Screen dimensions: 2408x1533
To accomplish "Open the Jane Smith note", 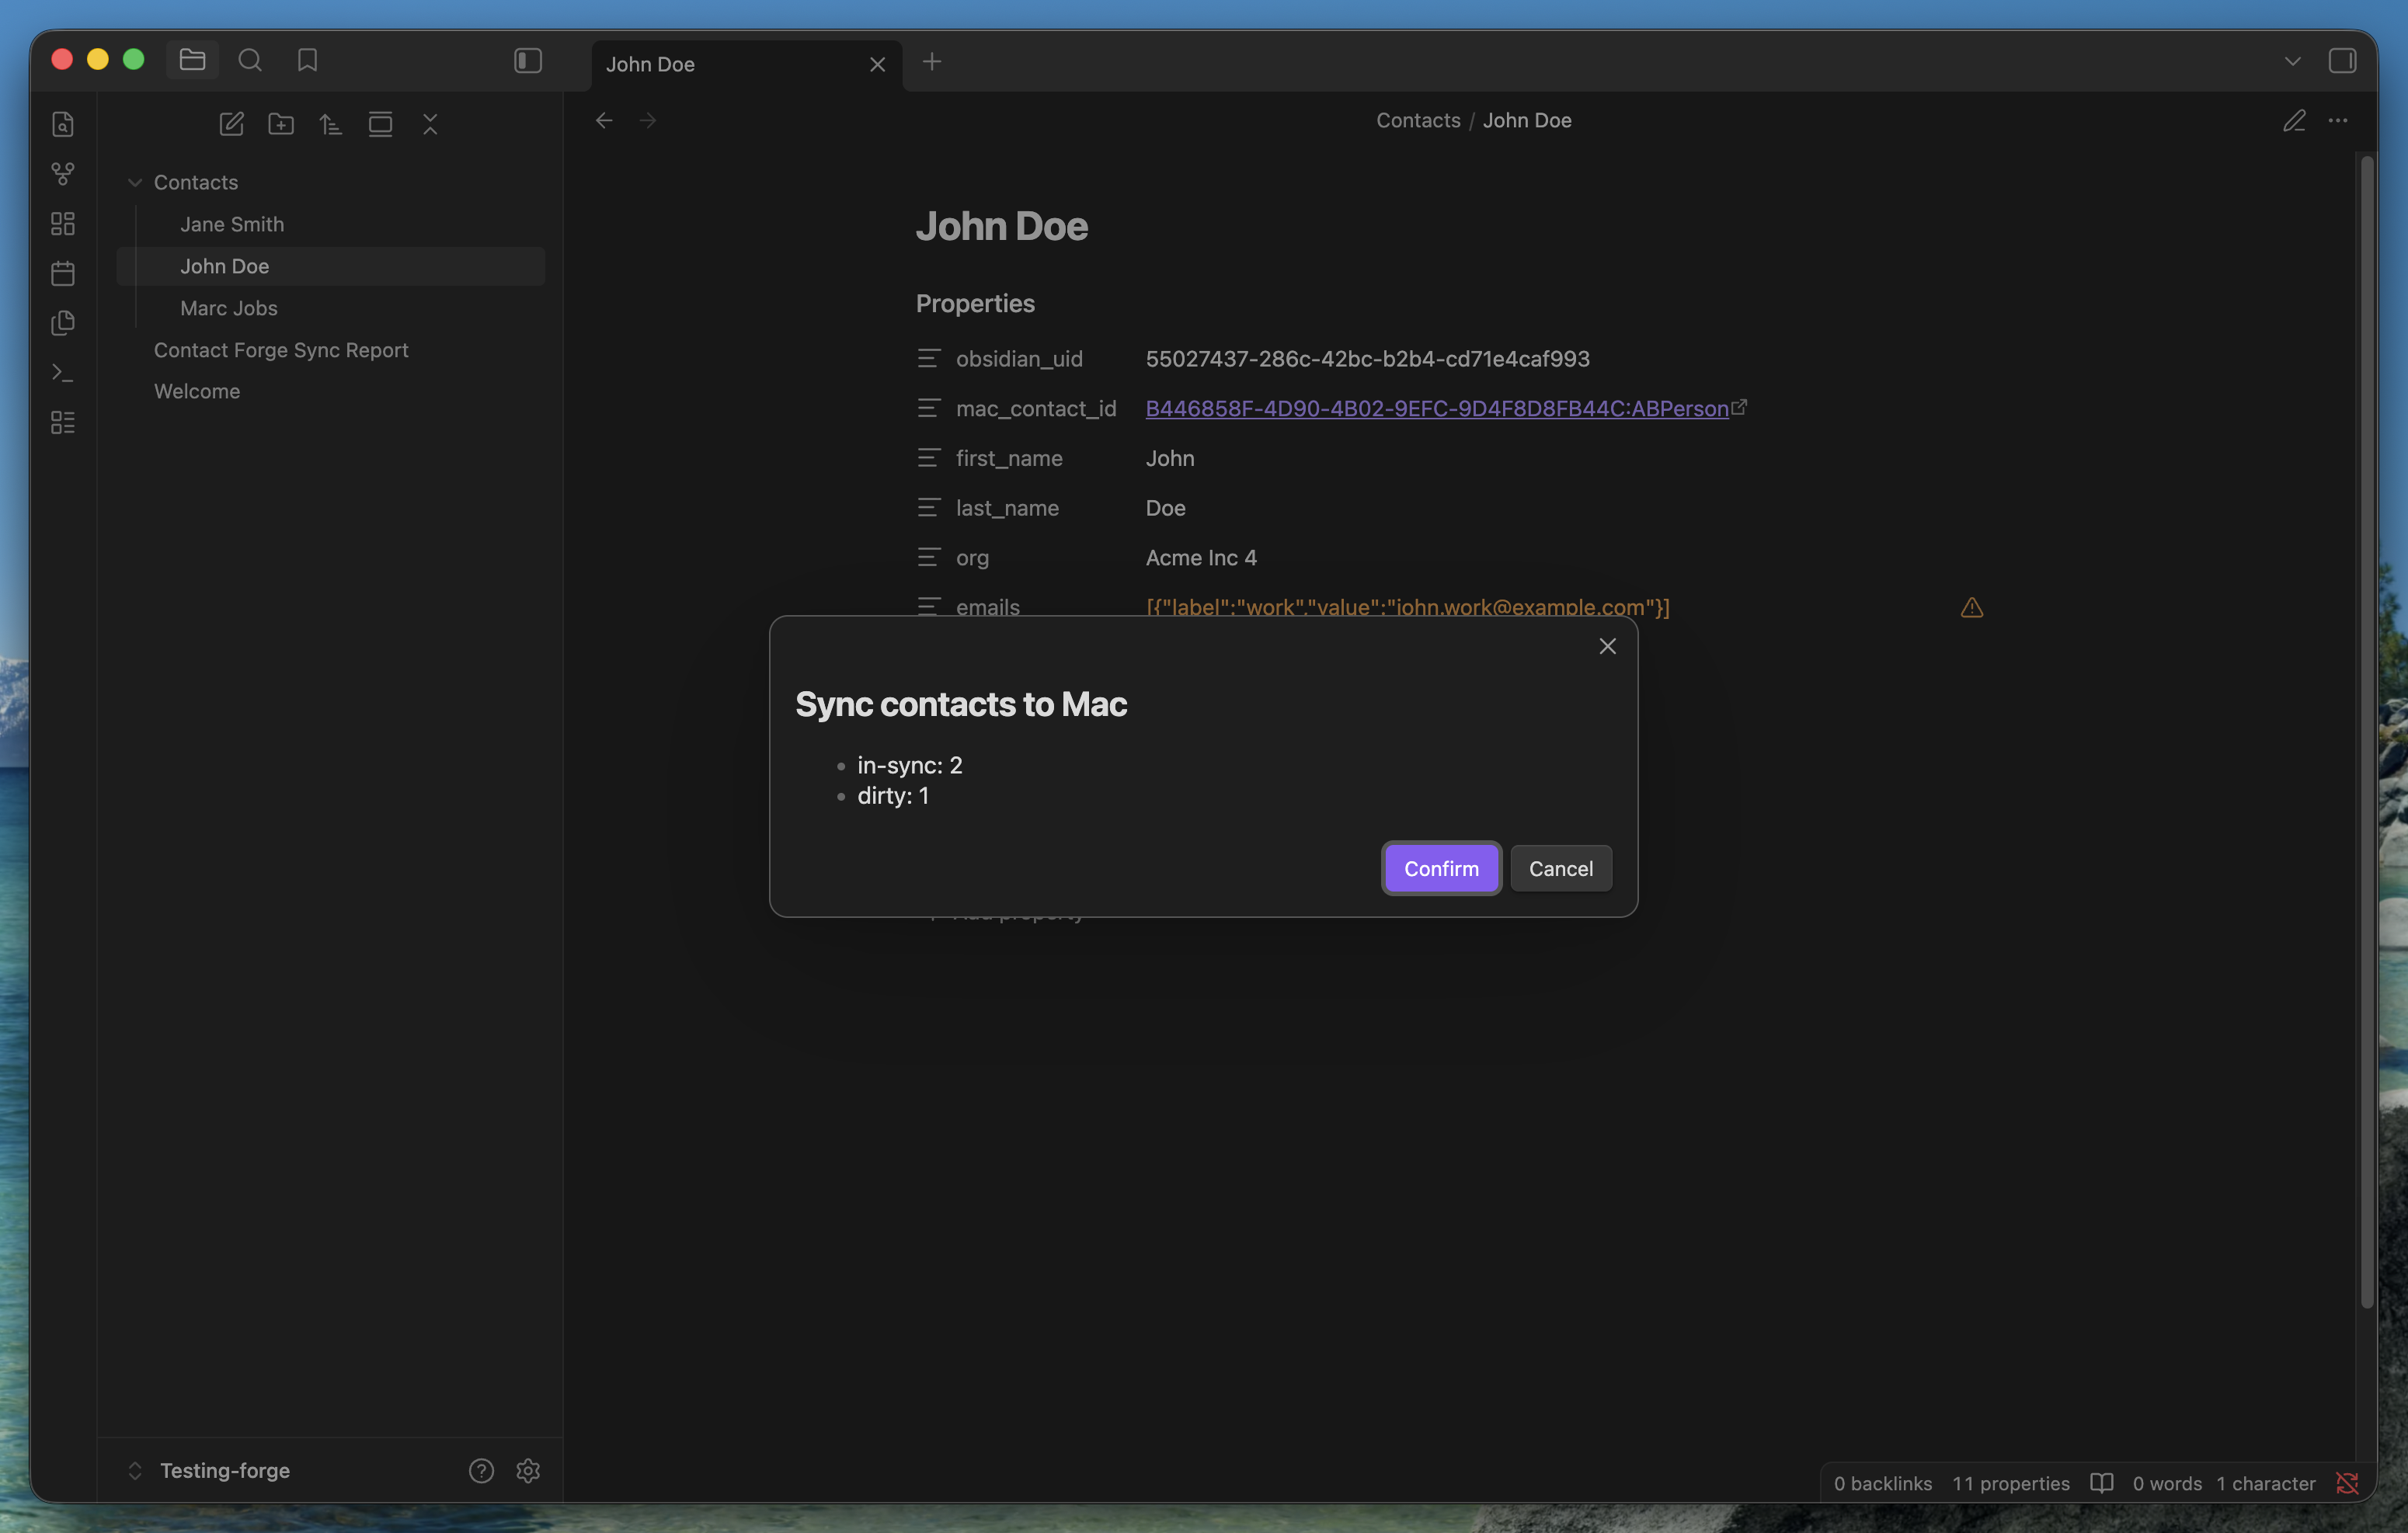I will point(232,224).
